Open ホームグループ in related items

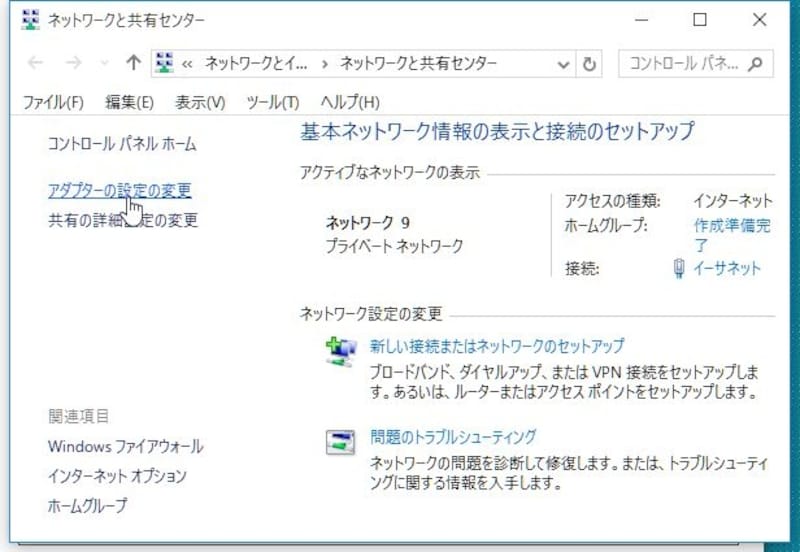(87, 506)
